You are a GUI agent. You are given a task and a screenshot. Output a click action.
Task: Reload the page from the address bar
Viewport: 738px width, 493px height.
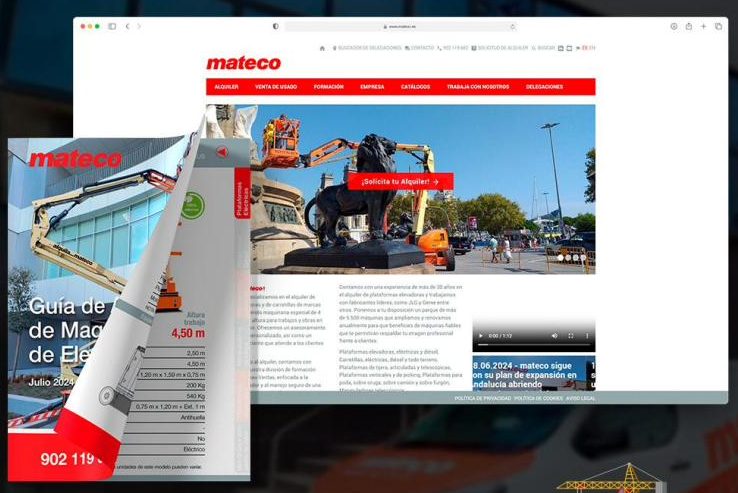[513, 27]
